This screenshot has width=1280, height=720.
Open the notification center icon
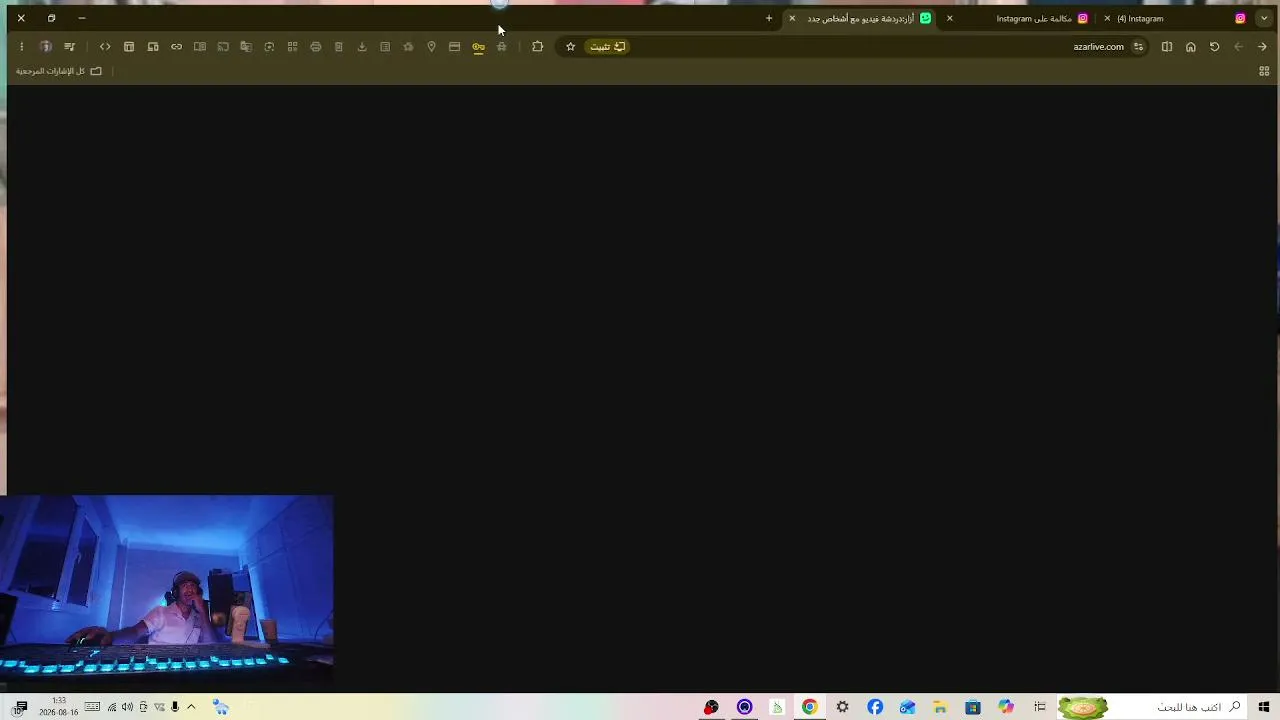coord(20,708)
